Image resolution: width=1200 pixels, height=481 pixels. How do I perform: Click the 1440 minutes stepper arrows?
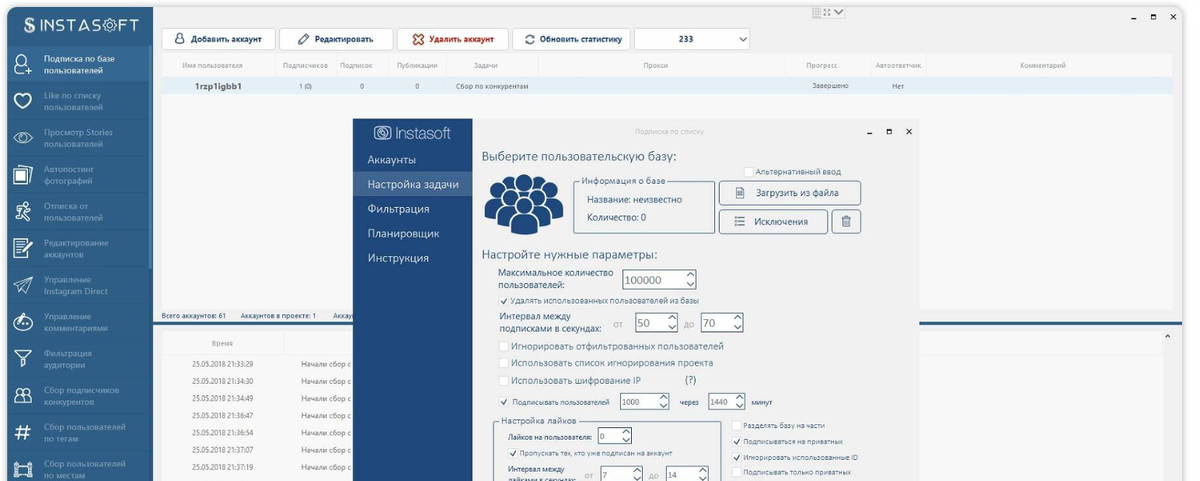pyautogui.click(x=738, y=402)
